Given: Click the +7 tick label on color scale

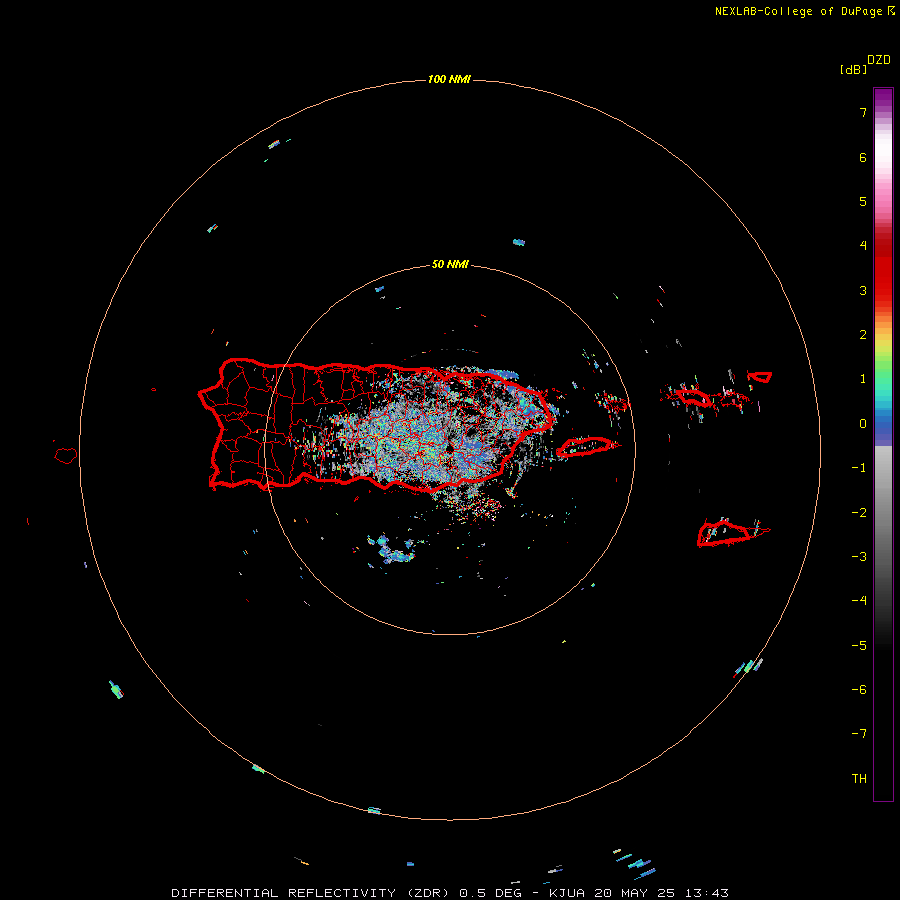Looking at the screenshot, I should coord(863,112).
